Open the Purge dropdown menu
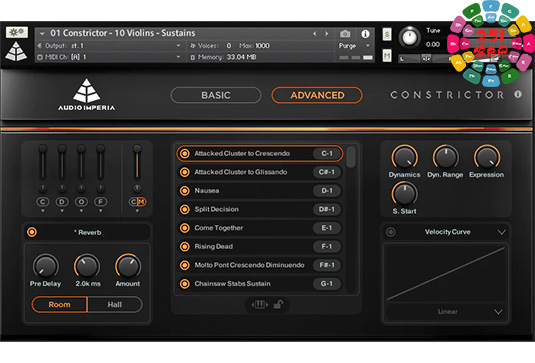 click(354, 46)
